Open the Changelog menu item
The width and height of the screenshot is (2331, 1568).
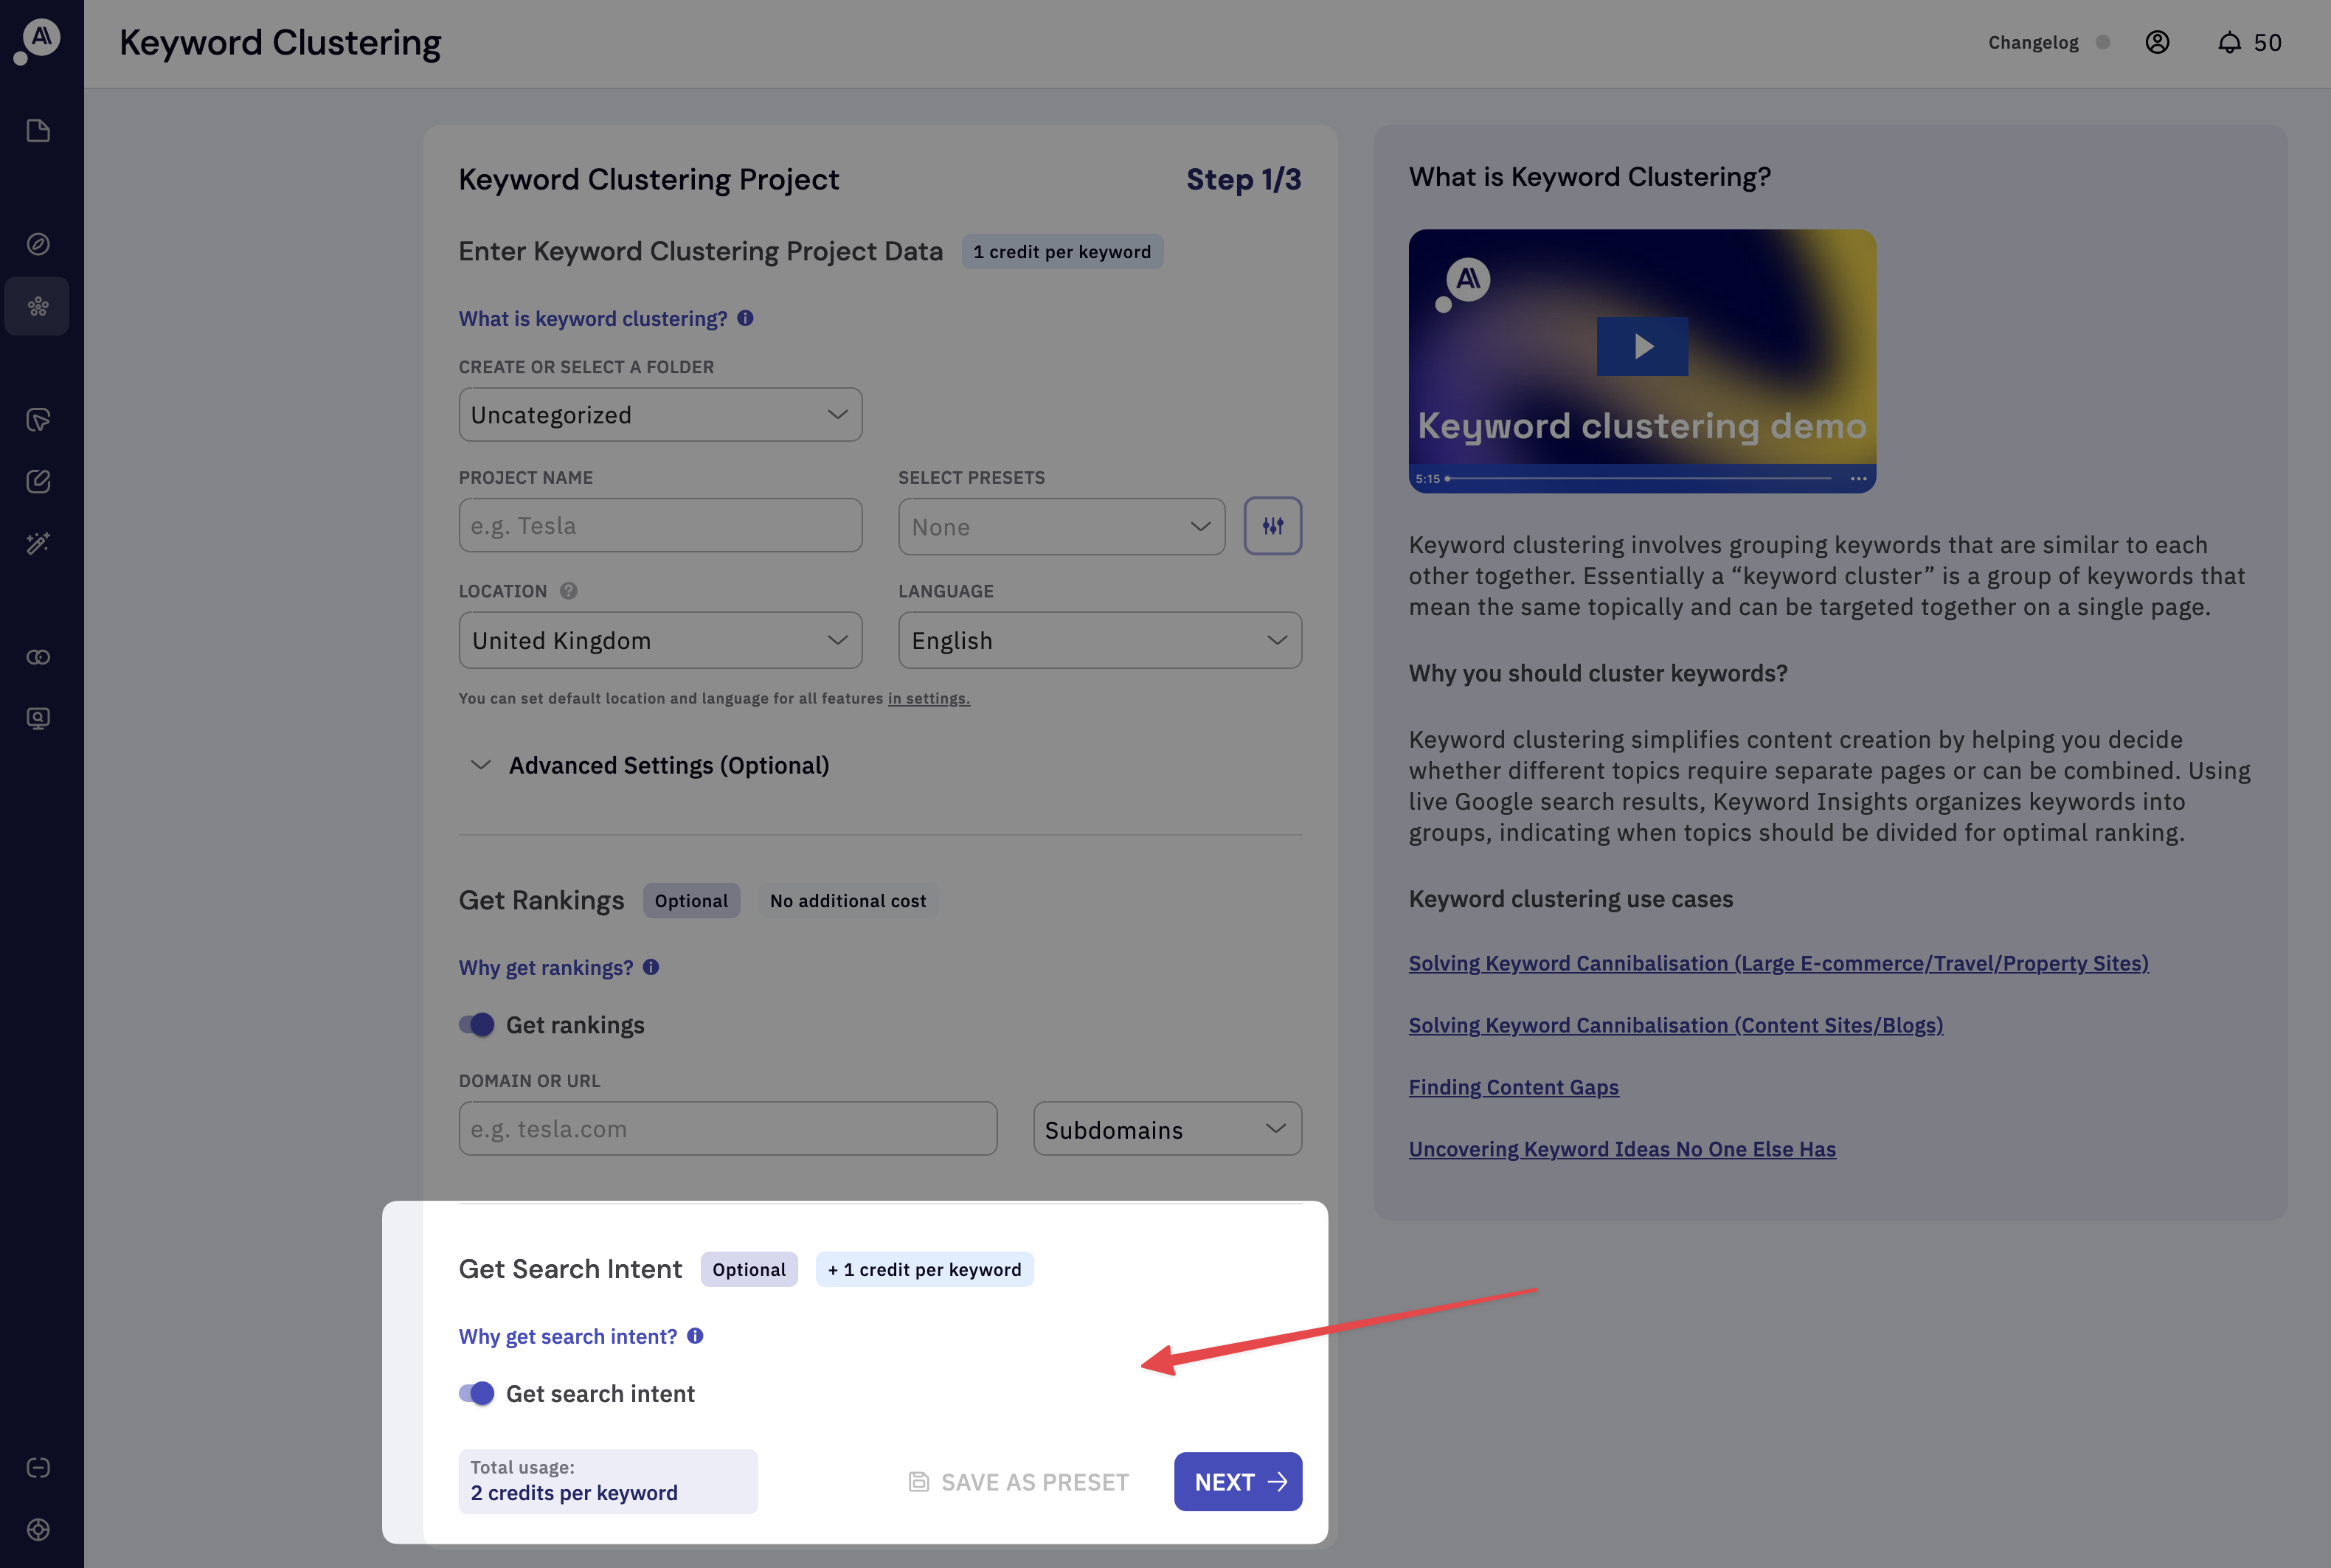click(2032, 43)
